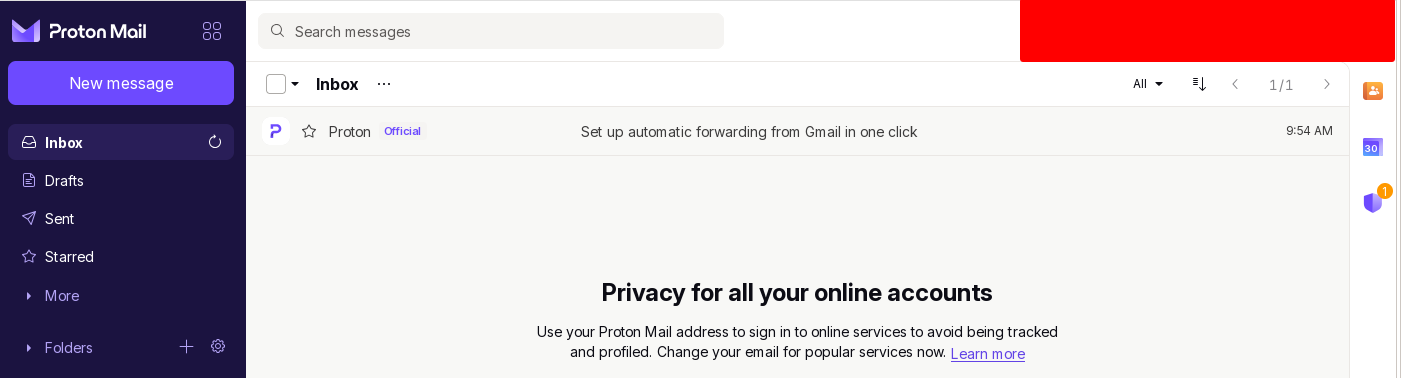Open Inbox more options ellipsis menu
The image size is (1401, 378).
coord(384,84)
